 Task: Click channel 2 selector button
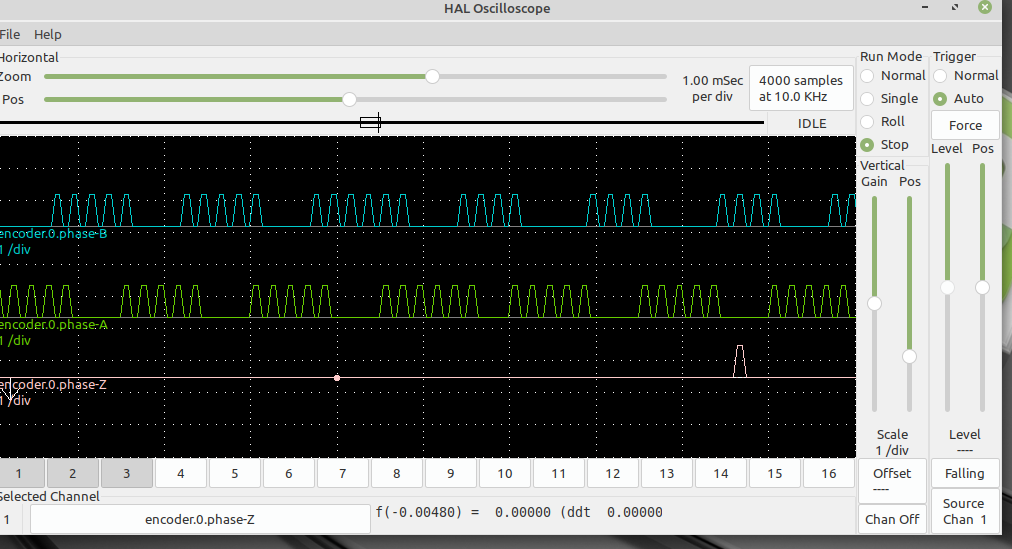coord(72,473)
